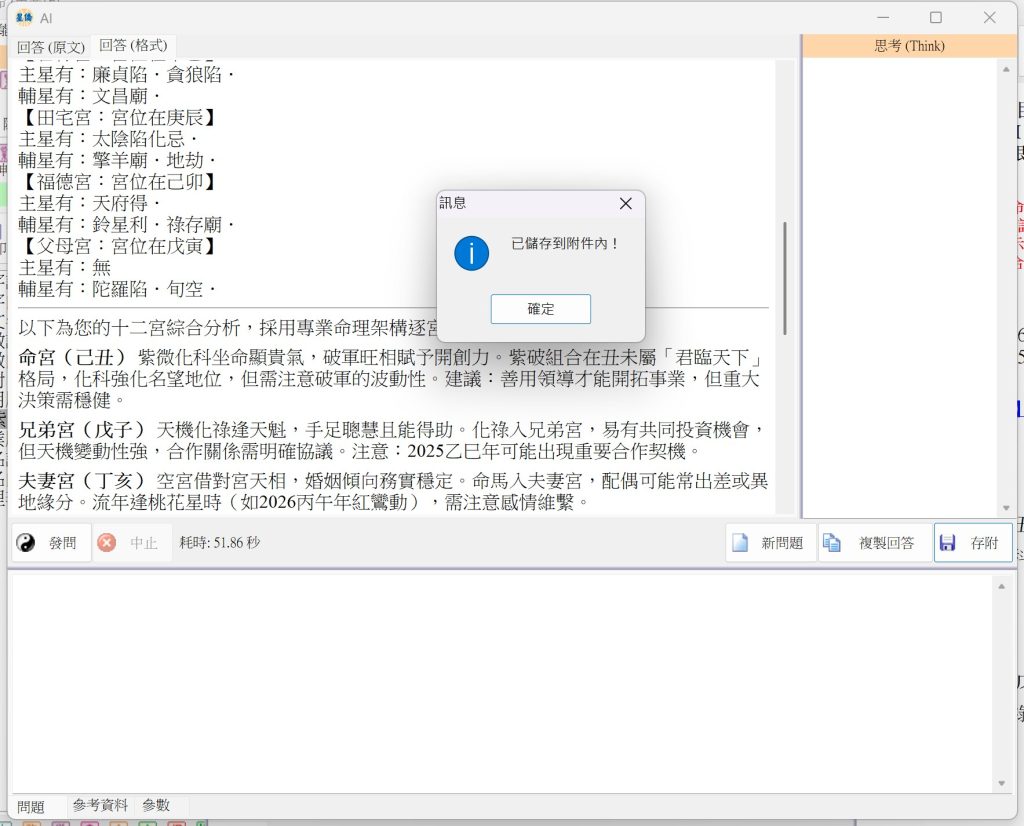Screen dimensions: 1024x826
Task: Click the question box scroll-up arrow
Action: [x=1001, y=586]
